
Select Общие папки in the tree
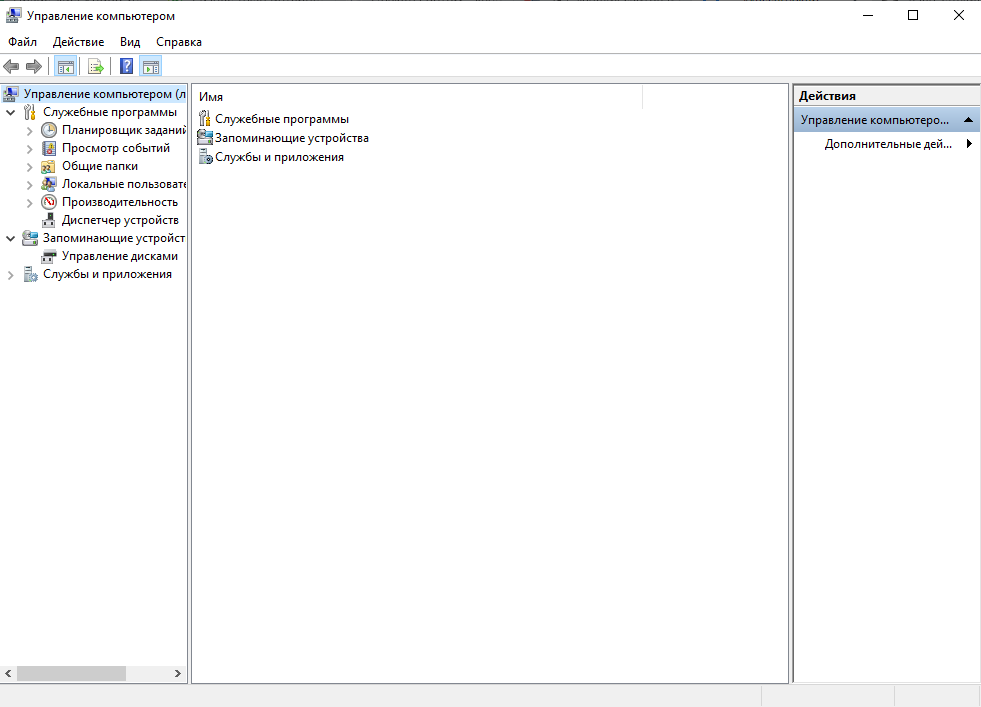[x=99, y=166]
